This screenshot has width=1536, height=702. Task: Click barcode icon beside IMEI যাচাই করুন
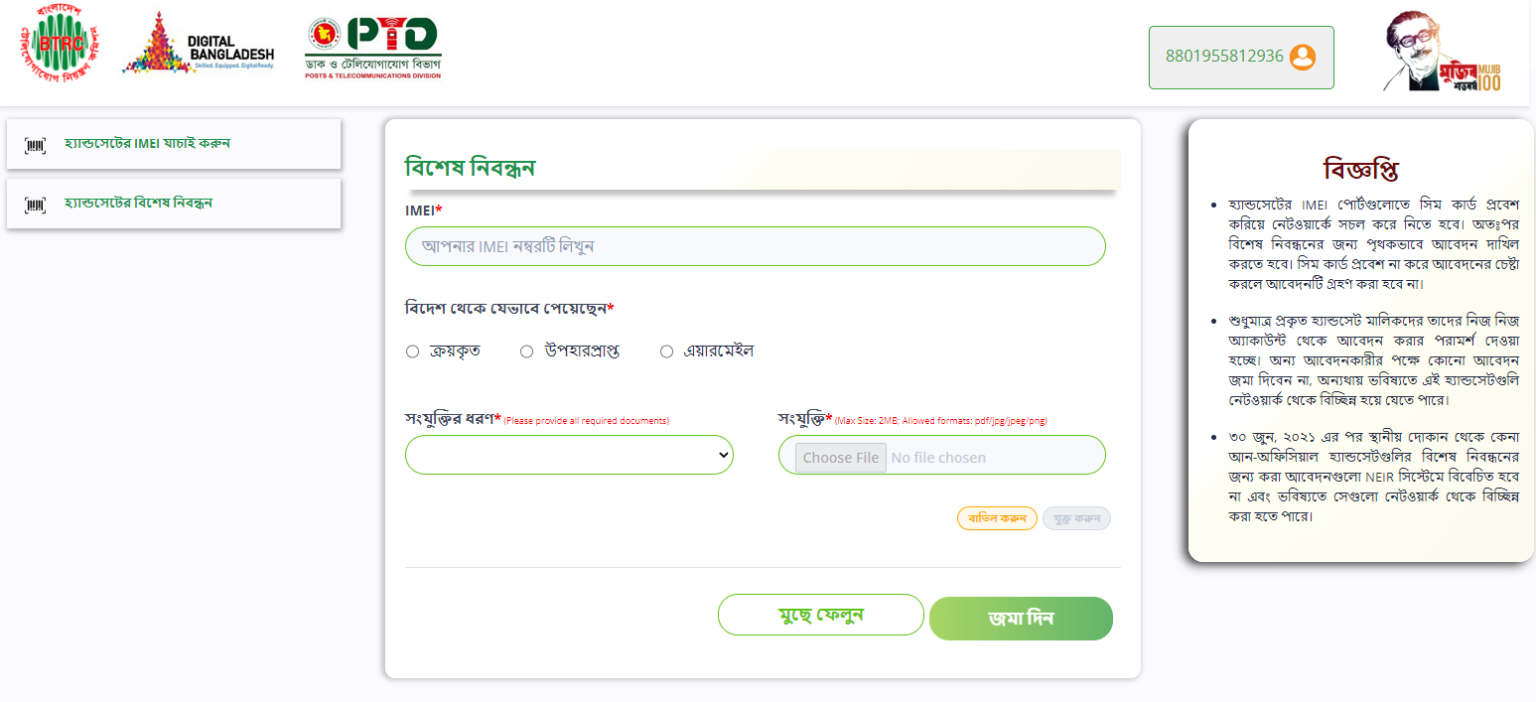(x=35, y=145)
